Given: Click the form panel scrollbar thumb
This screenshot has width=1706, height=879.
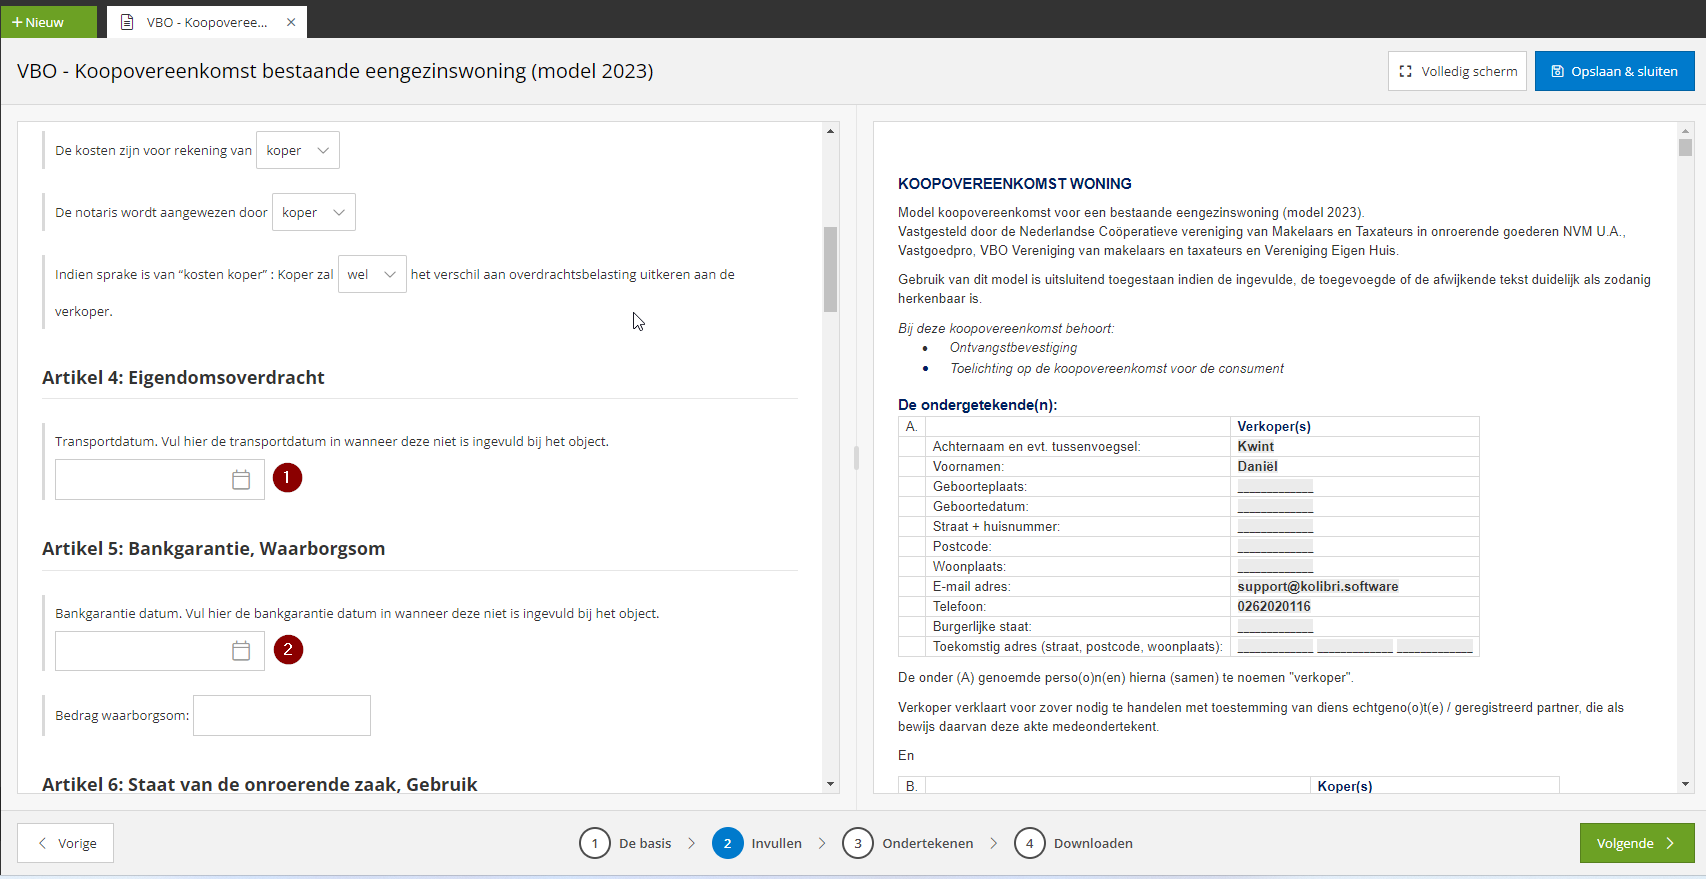Looking at the screenshot, I should click(x=830, y=269).
